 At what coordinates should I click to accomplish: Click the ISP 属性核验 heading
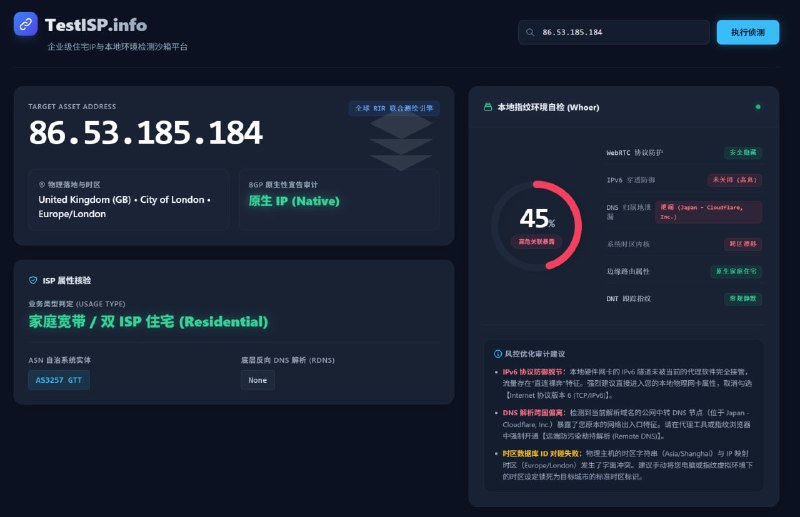(67, 280)
